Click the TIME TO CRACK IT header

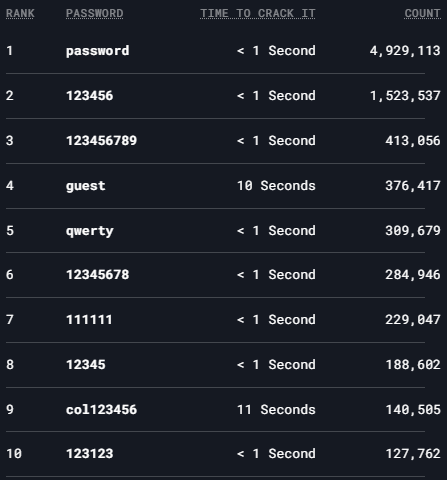click(x=257, y=13)
